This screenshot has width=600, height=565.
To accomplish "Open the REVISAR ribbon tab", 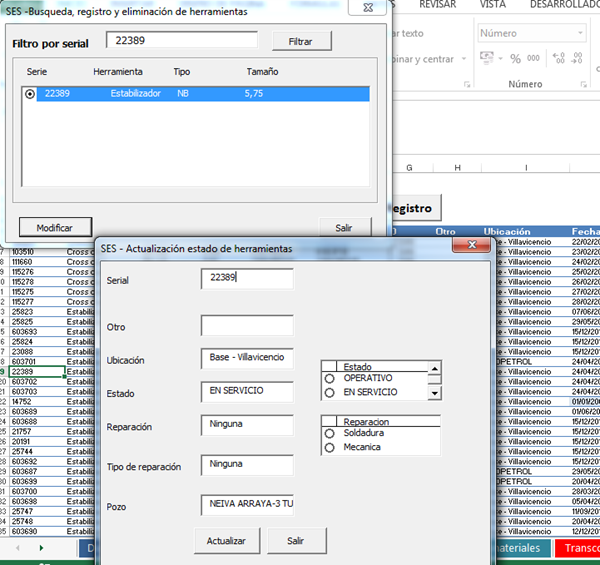I will tap(437, 5).
